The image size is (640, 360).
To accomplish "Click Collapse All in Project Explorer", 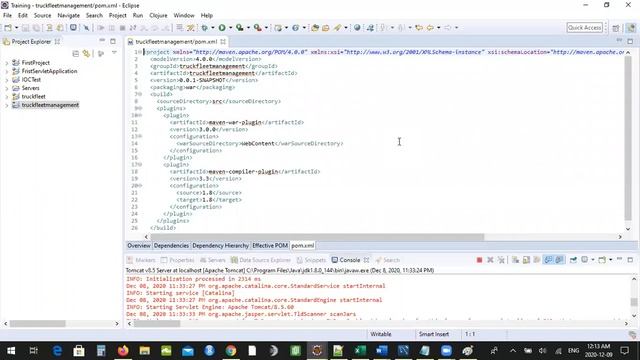I will coord(76,53).
